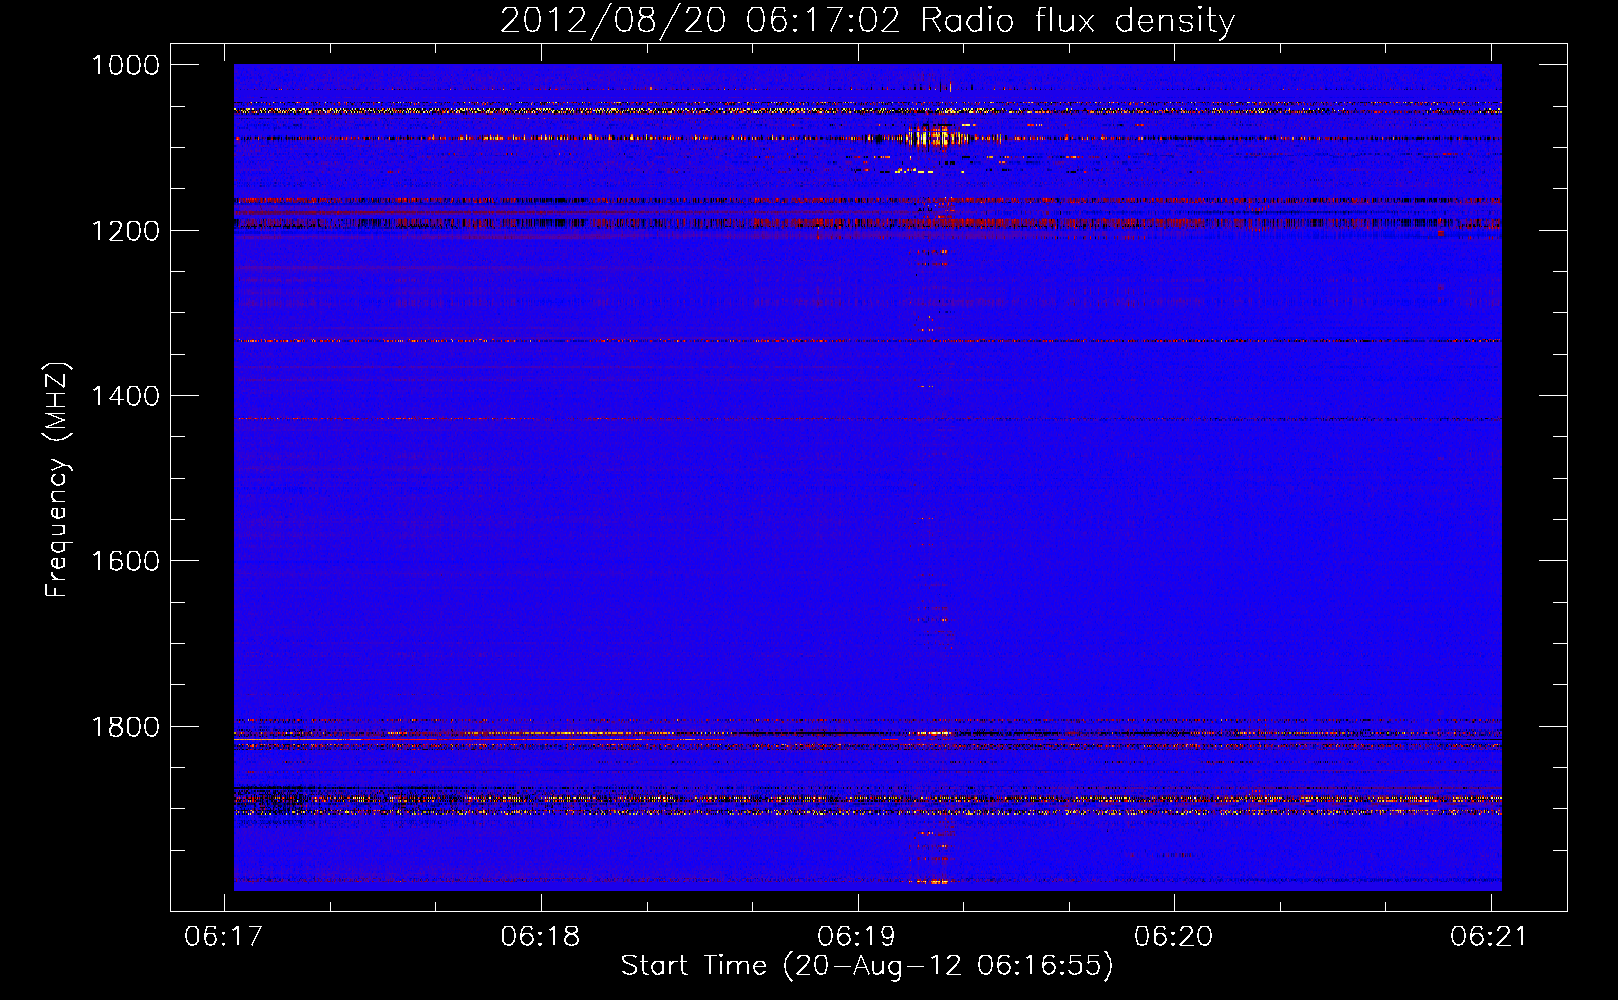The height and width of the screenshot is (1000, 1618).
Task: Click the 06:17 time axis label
Action: click(x=224, y=937)
